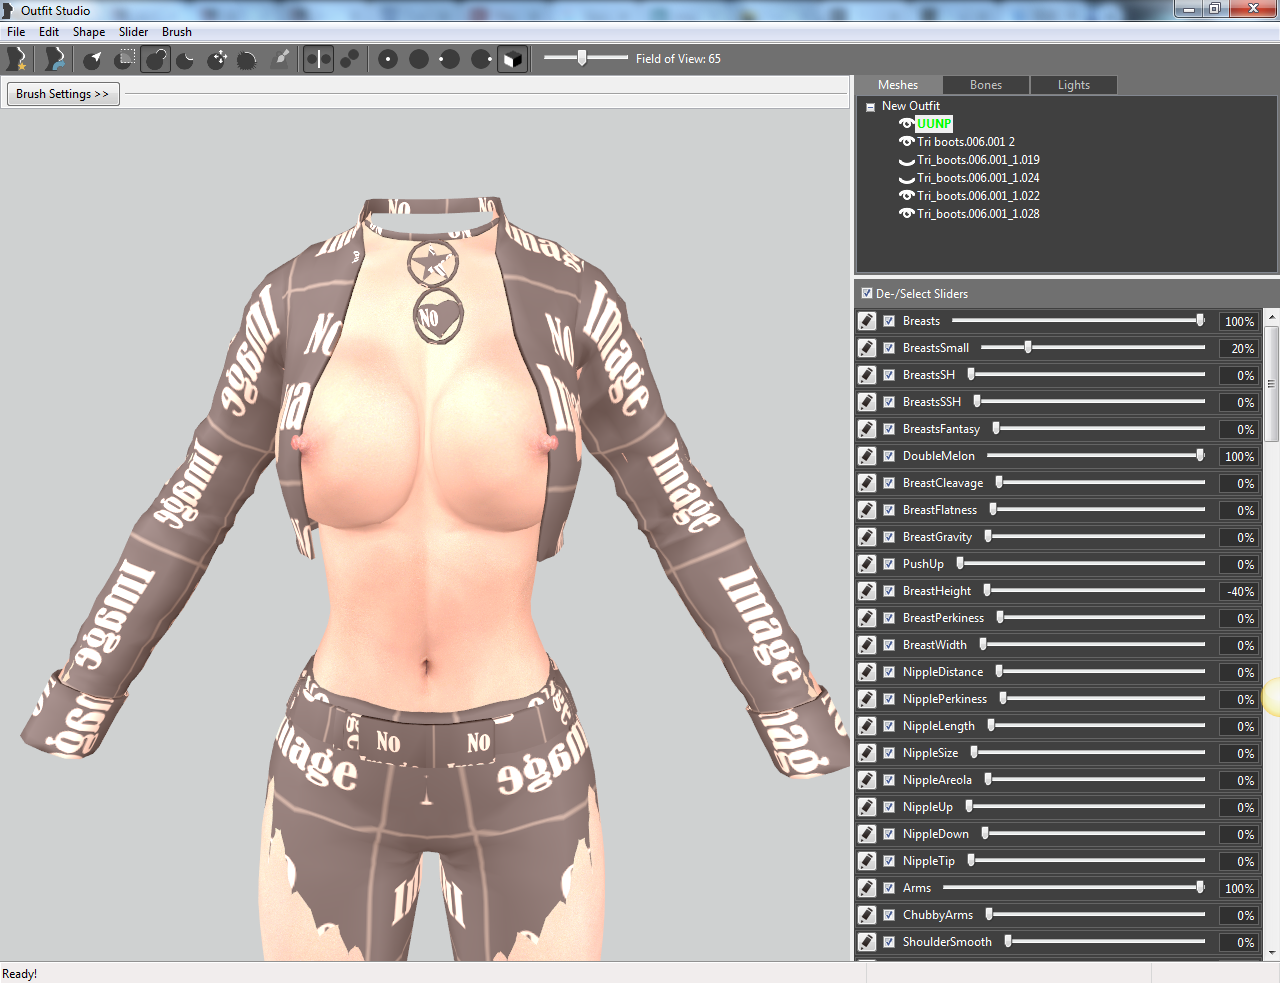Switch to front view sphere icon
Screen dimensions: 1280x984
pos(388,59)
